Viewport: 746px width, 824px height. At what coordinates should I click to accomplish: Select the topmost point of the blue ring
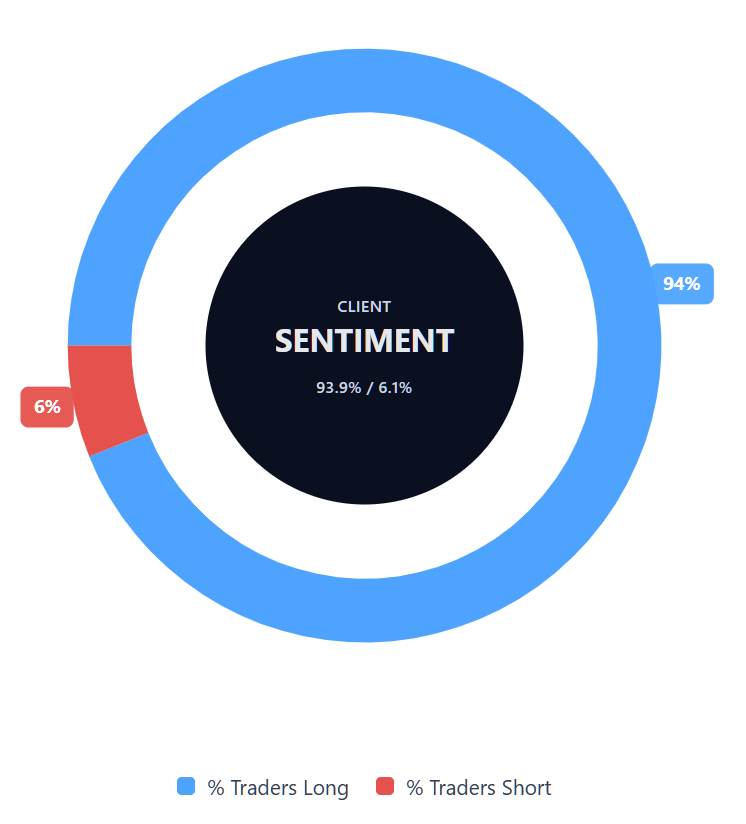point(364,80)
